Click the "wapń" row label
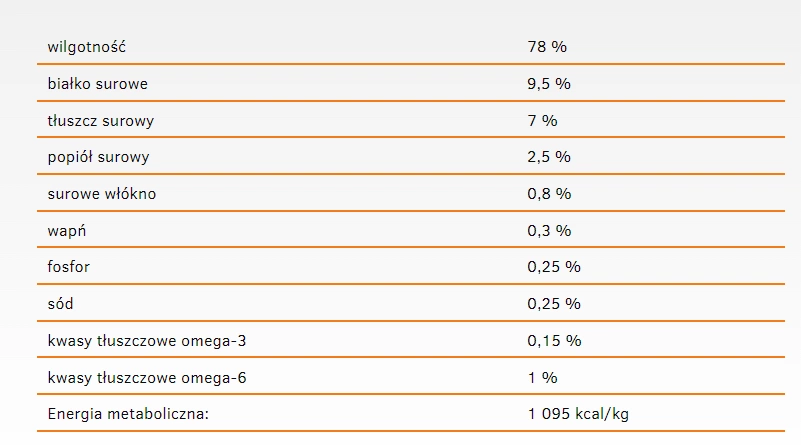 (67, 231)
